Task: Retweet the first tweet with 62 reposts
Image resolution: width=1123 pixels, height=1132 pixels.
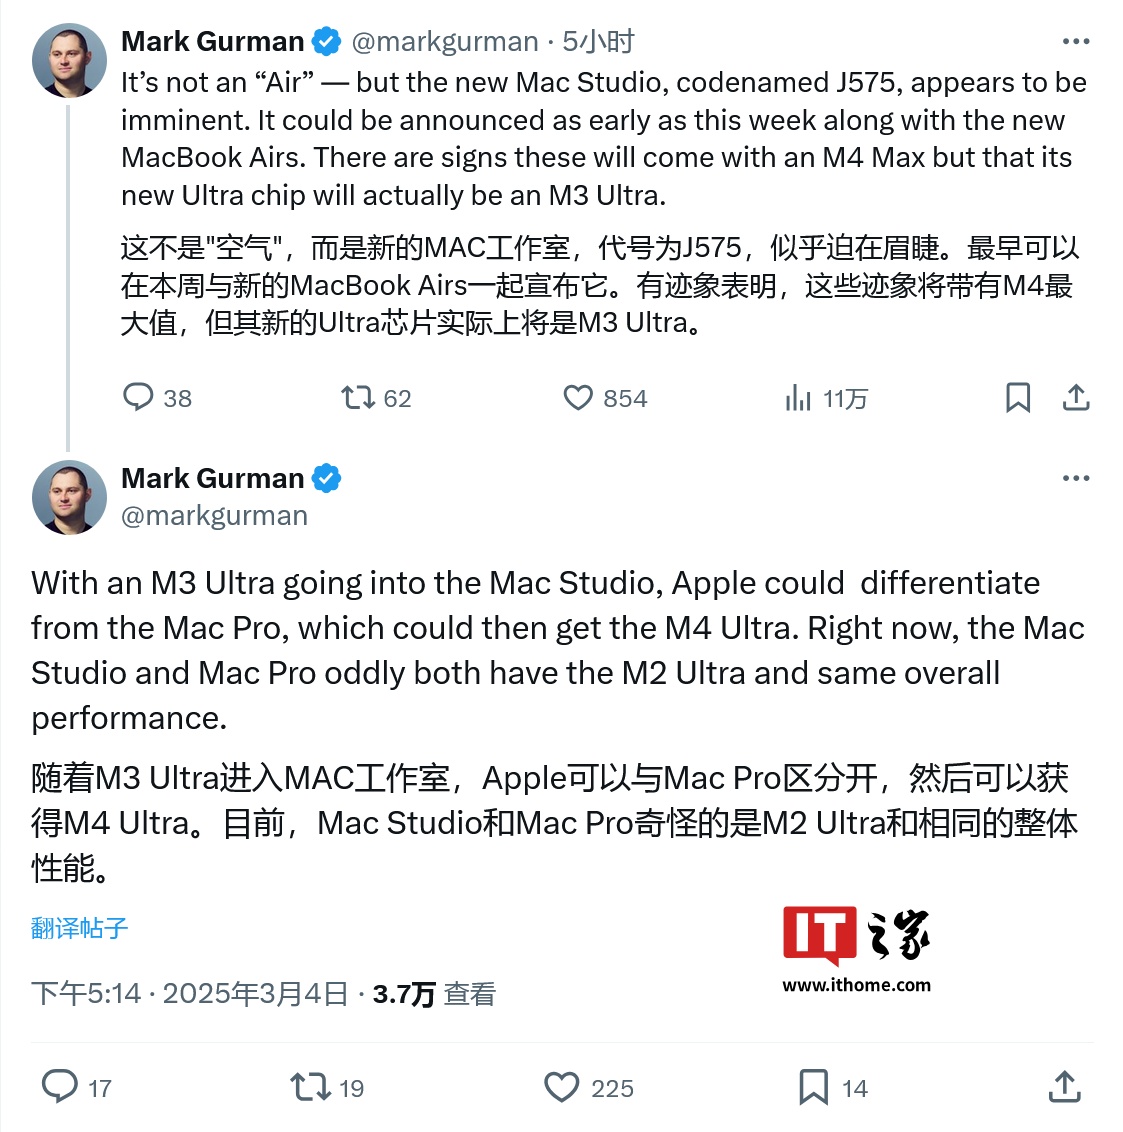Action: pyautogui.click(x=358, y=397)
